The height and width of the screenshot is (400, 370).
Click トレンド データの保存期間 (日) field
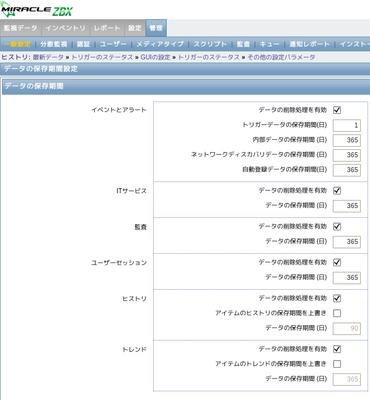tap(347, 379)
